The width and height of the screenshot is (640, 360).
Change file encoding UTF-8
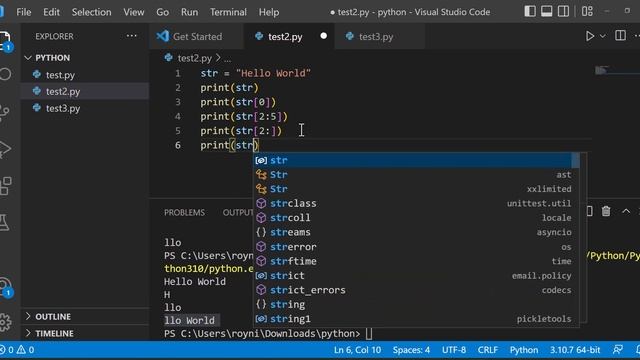[x=454, y=350]
